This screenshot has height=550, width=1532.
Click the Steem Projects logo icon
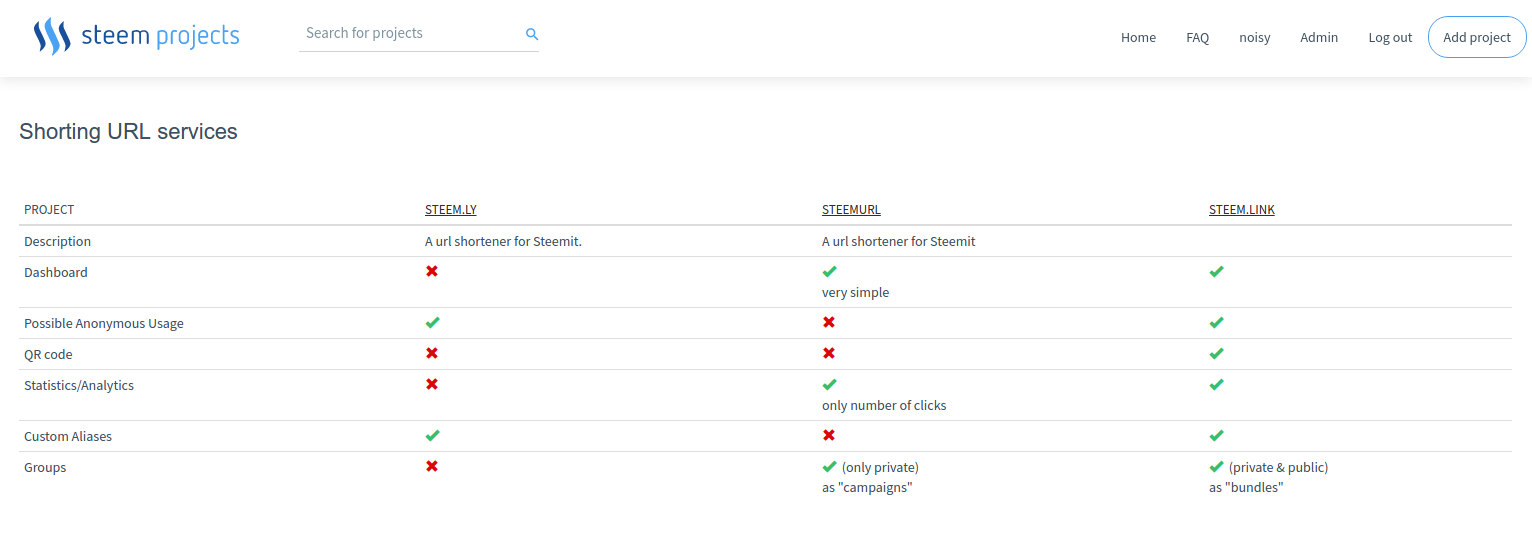tap(52, 36)
